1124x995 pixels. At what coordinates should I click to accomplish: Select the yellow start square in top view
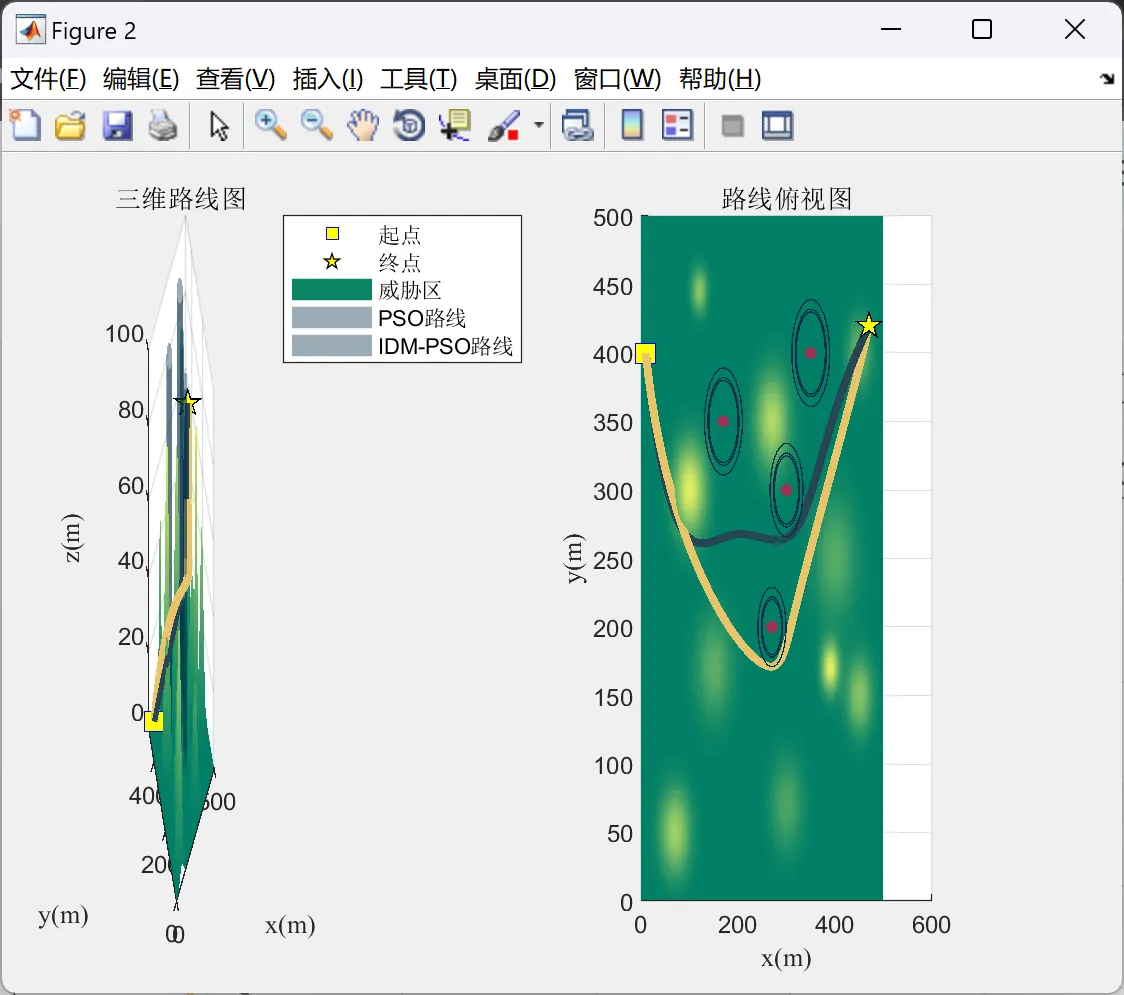(x=646, y=353)
